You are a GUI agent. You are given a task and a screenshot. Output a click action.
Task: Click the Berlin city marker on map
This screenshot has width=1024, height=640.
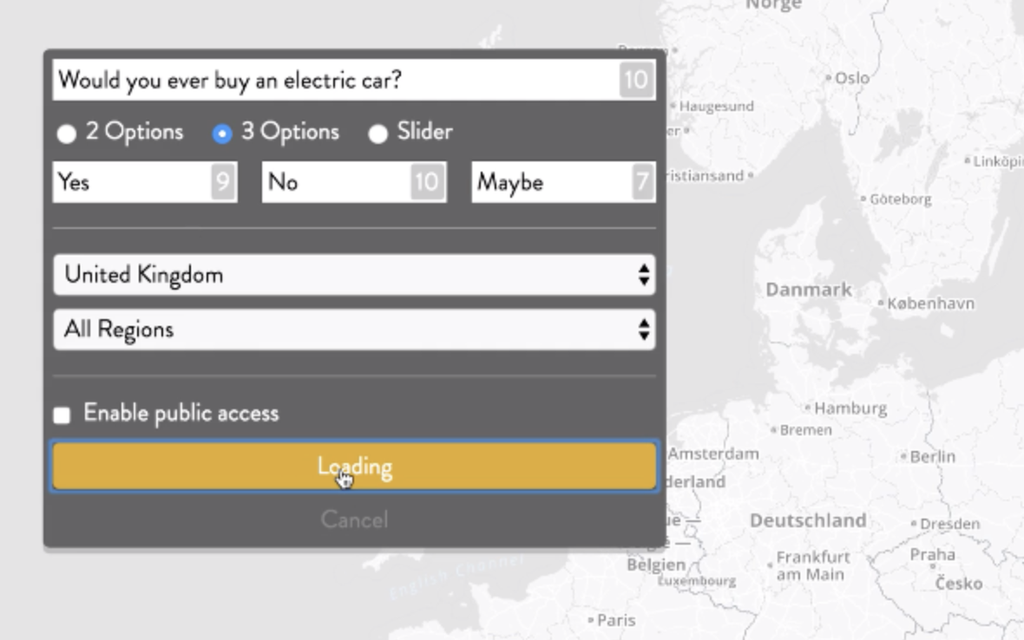pos(904,457)
